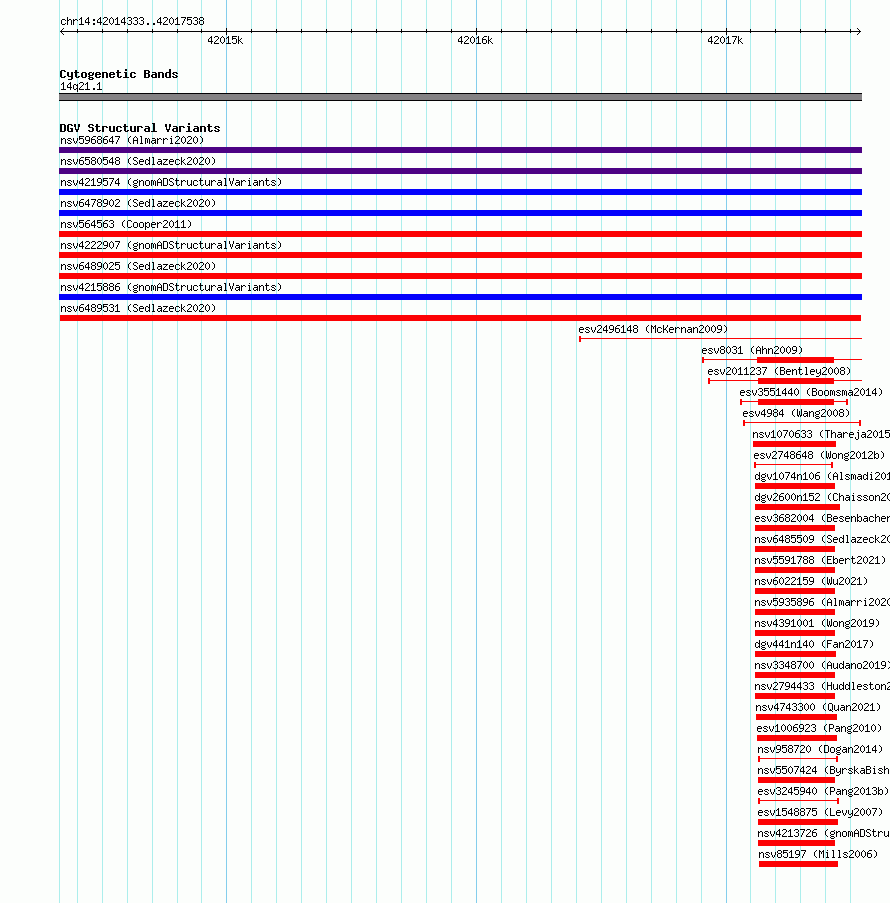
Task: Click nsv6485509 (Sedlazeck) label
Action: 822,540
